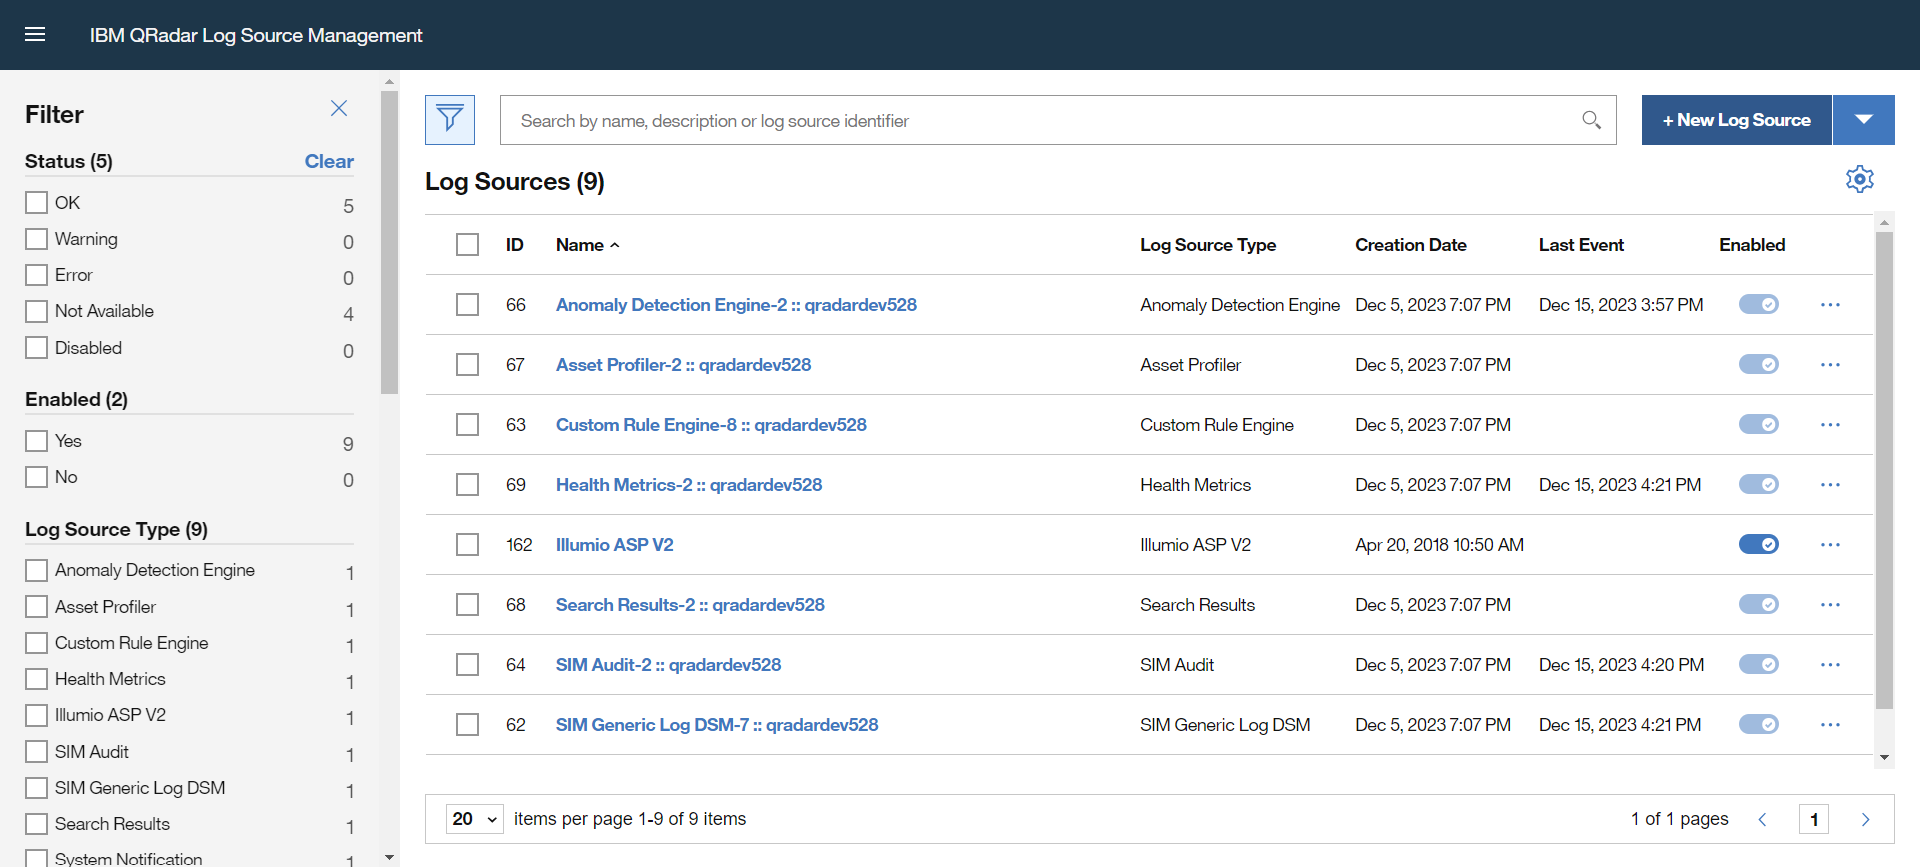Open the hamburger navigation menu

35,35
